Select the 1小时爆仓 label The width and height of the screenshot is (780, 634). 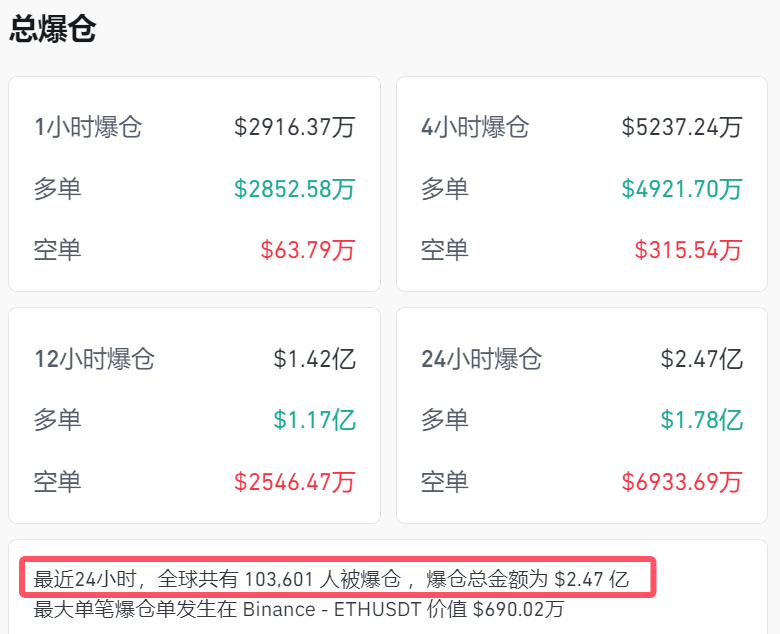pyautogui.click(x=88, y=127)
